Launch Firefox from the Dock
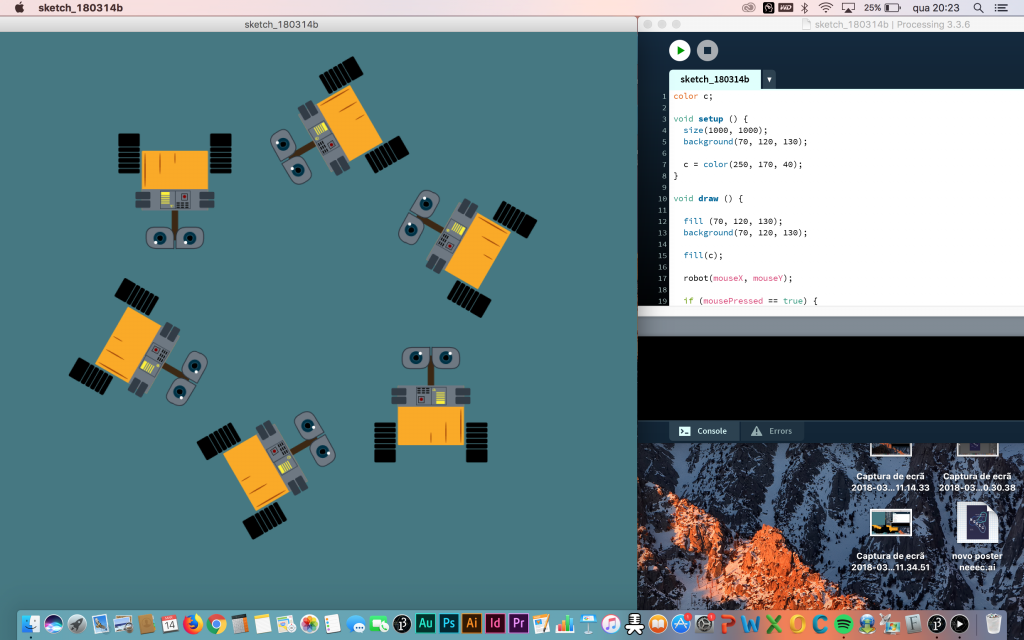The height and width of the screenshot is (640, 1024). 193,624
